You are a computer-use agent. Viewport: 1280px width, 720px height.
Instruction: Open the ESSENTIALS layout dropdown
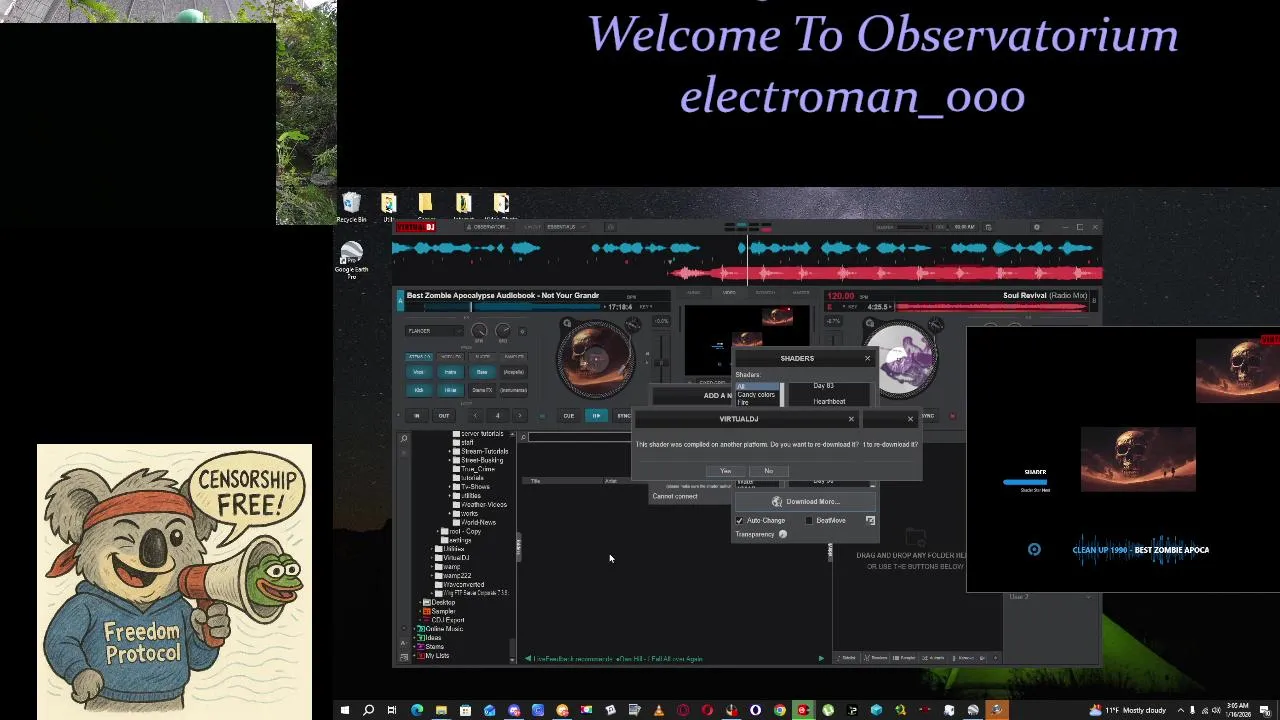point(565,227)
